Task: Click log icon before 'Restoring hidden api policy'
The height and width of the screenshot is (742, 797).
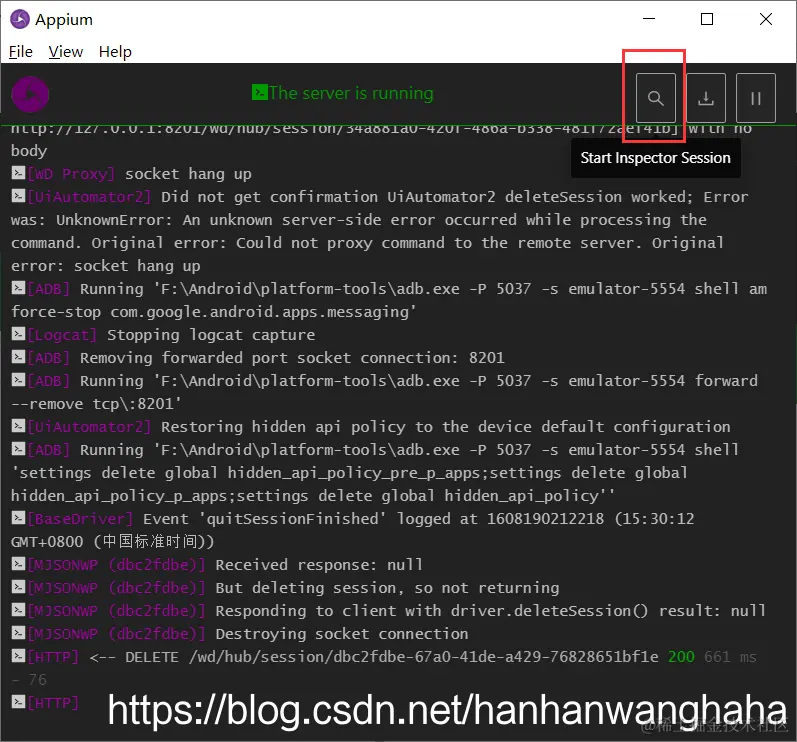Action: click(18, 426)
